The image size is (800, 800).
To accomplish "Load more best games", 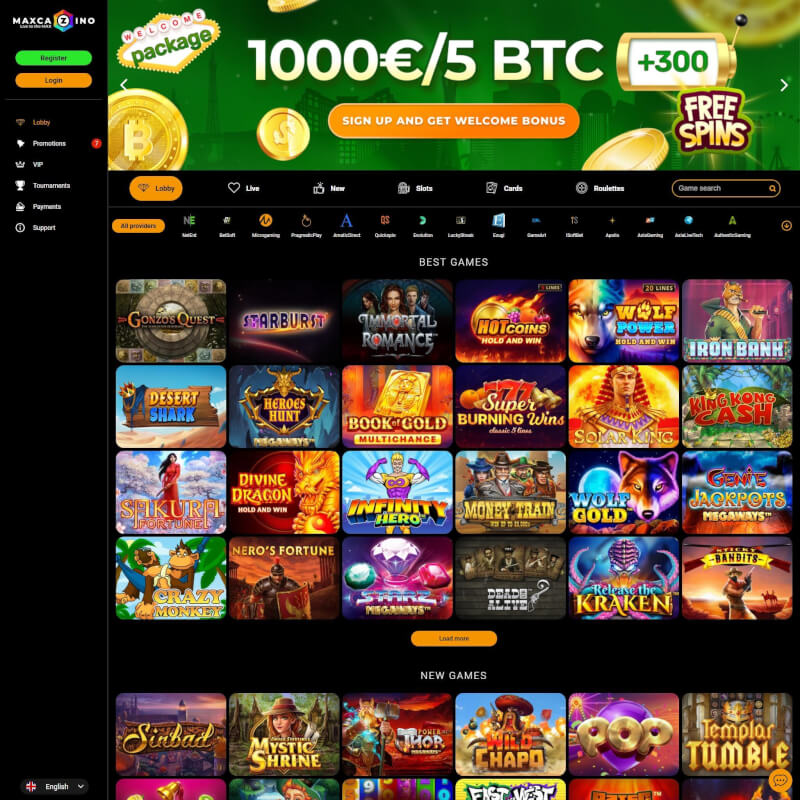I will [454, 638].
